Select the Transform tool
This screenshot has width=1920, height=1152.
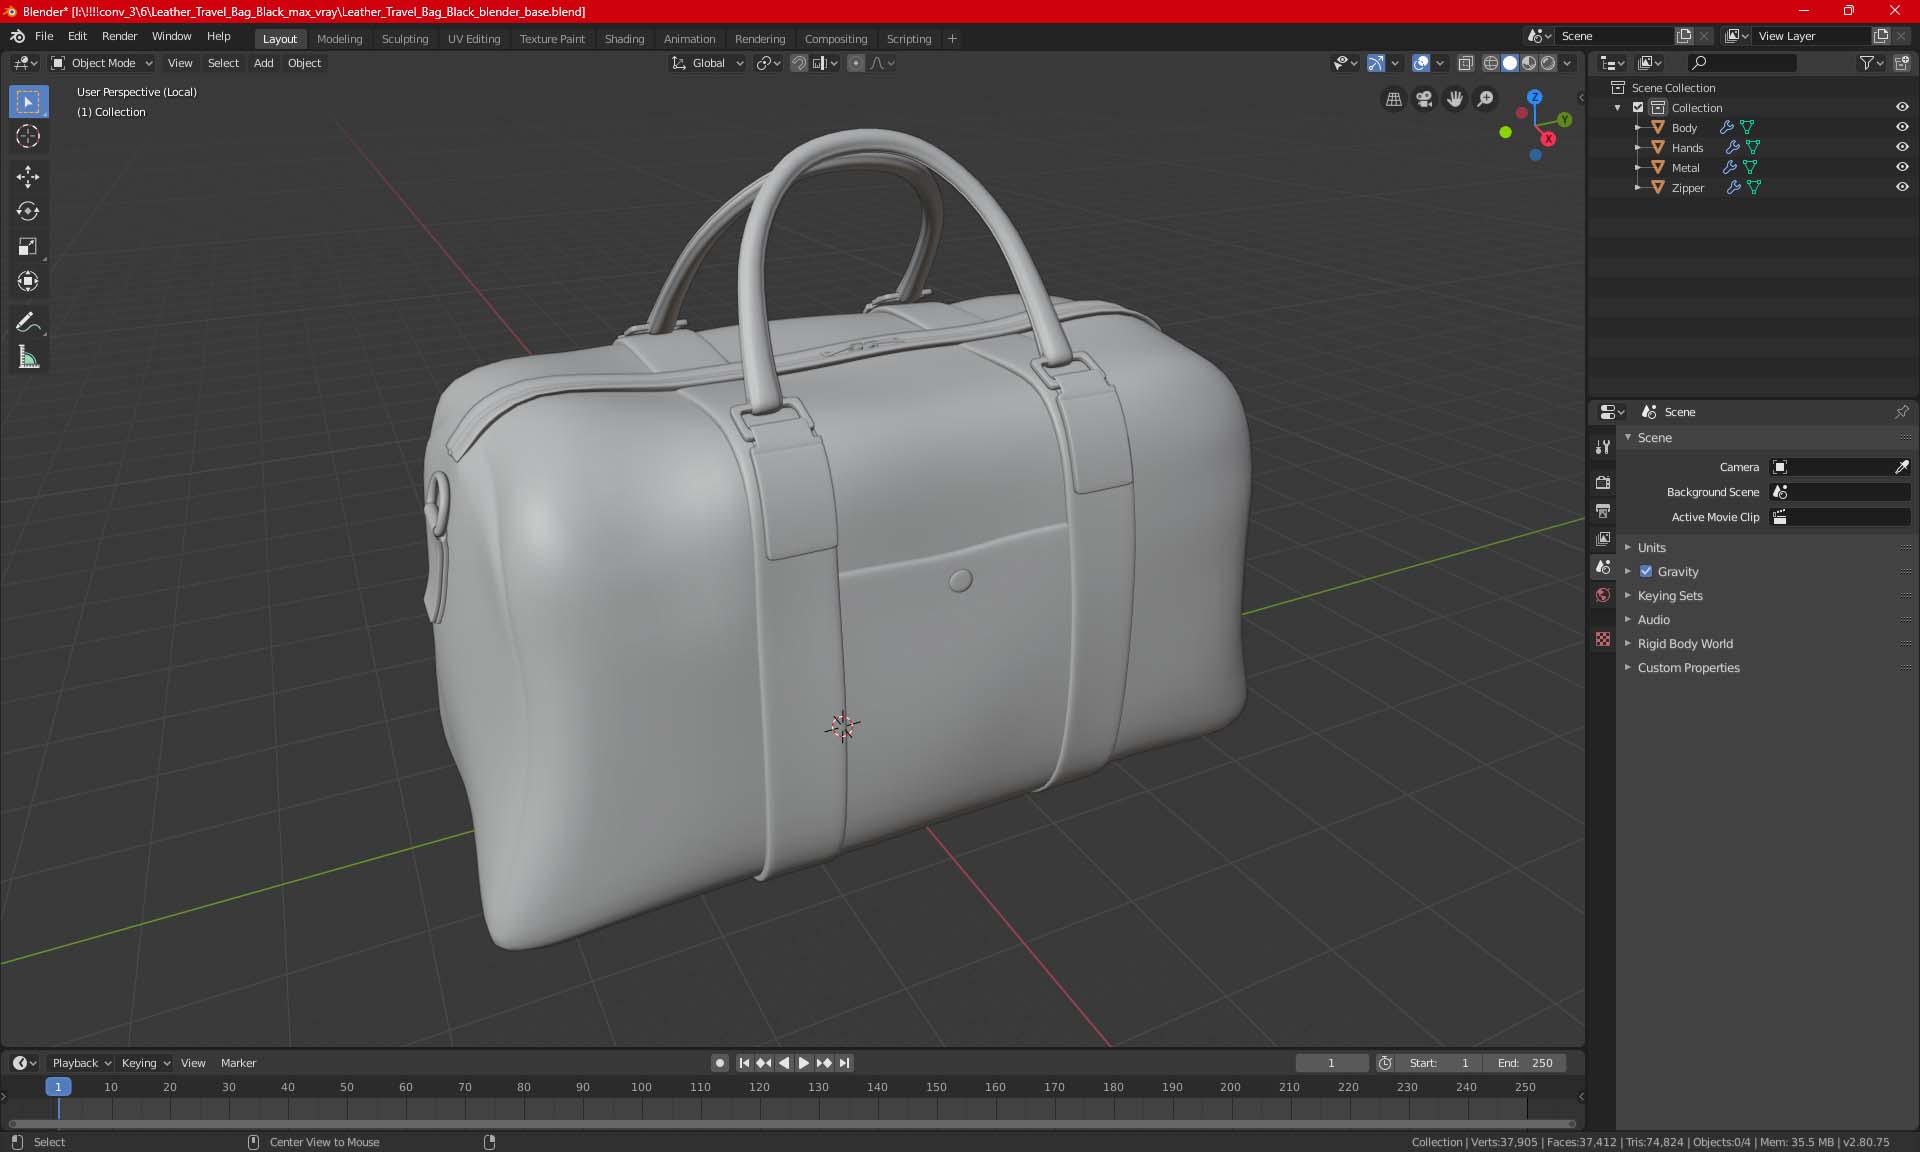(28, 282)
